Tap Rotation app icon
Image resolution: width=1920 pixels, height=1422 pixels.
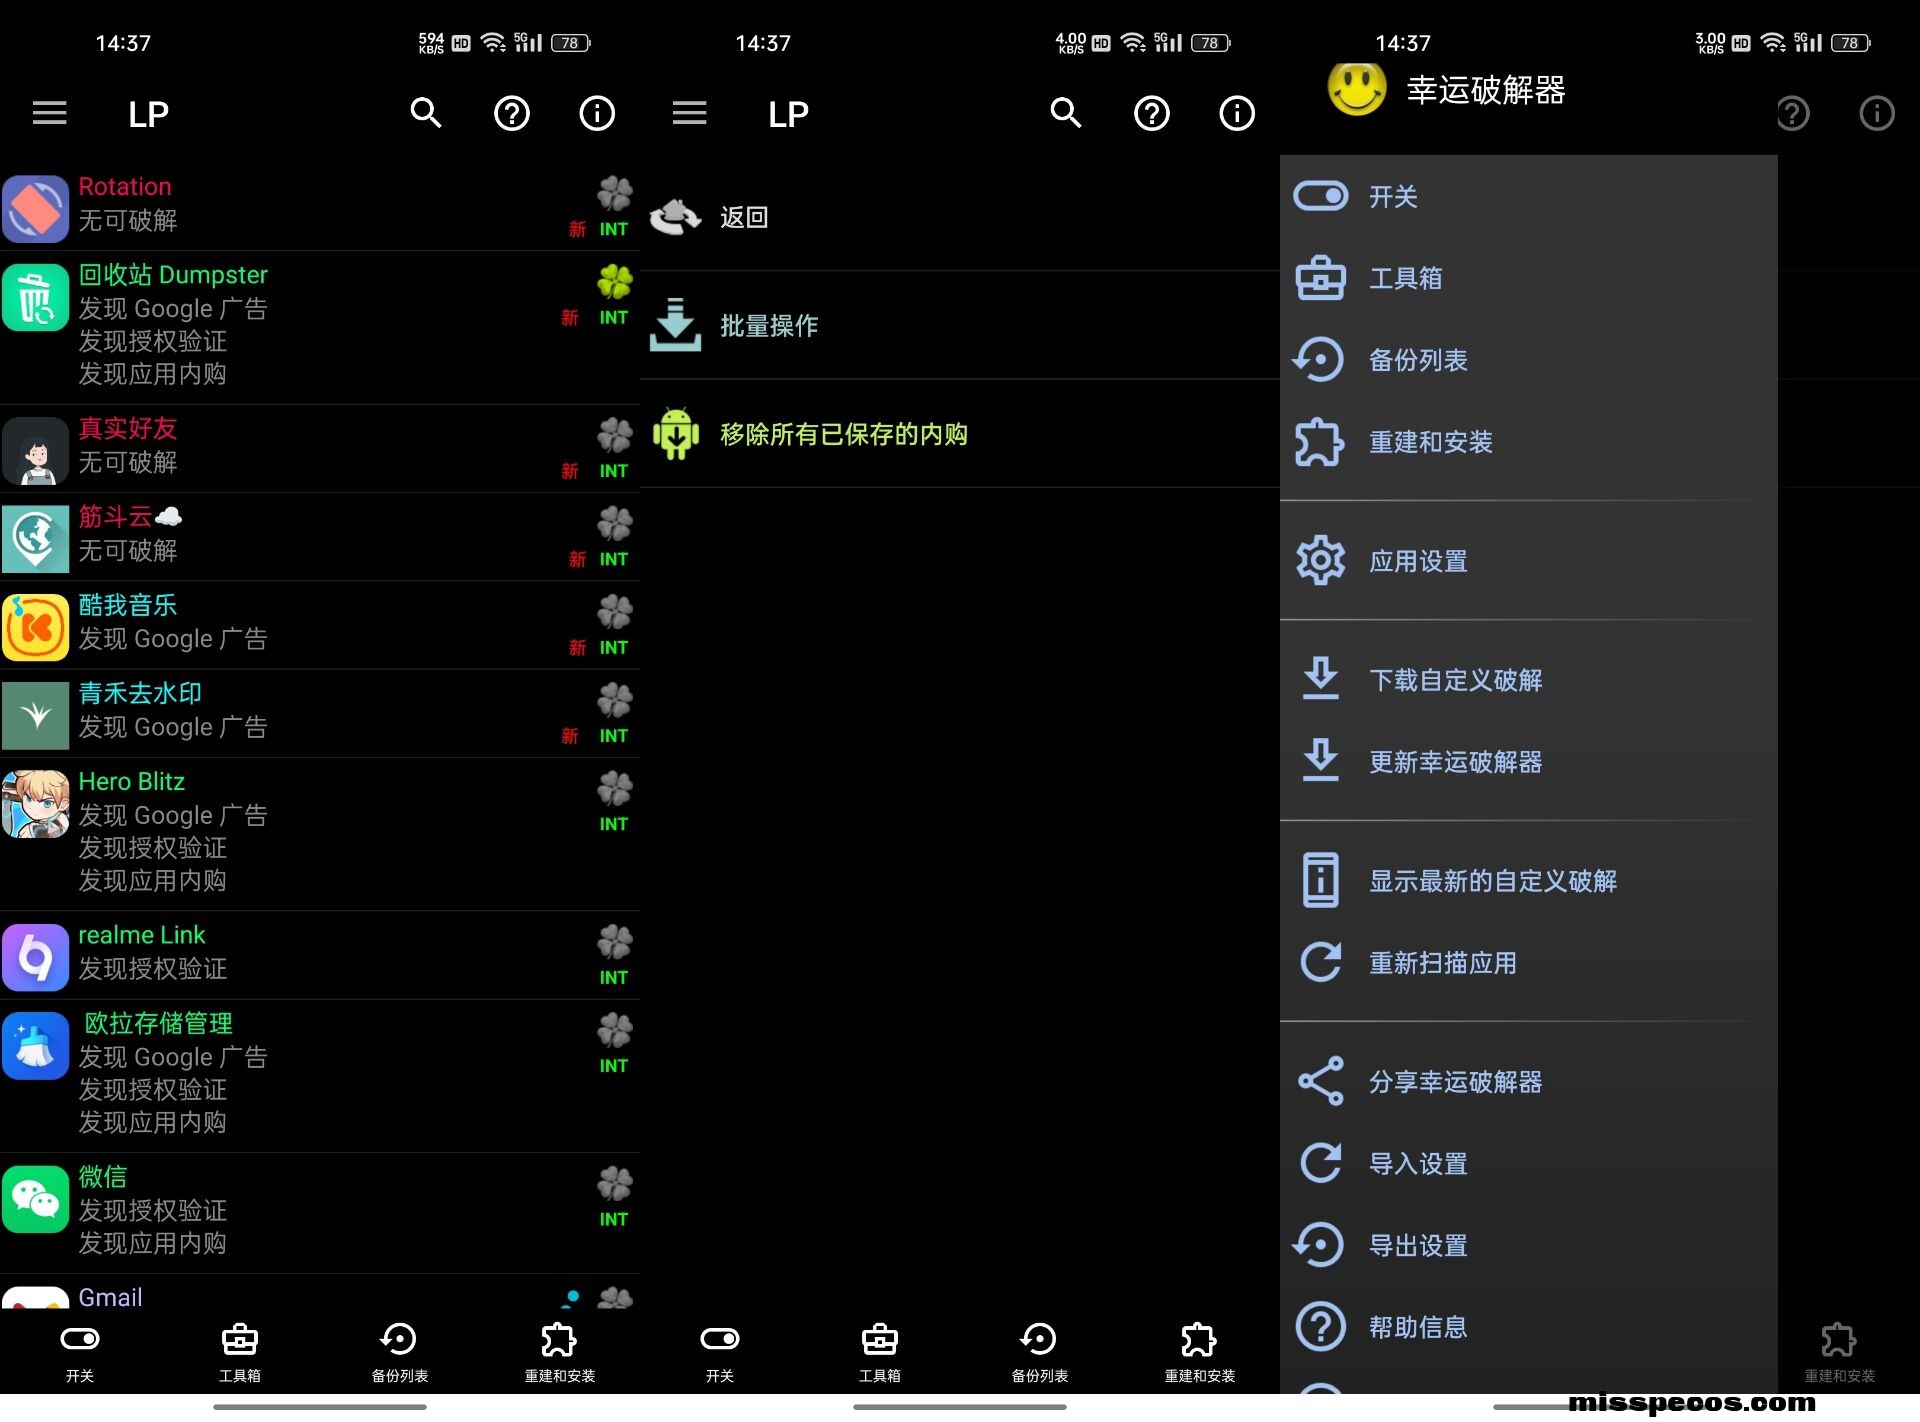(36, 209)
